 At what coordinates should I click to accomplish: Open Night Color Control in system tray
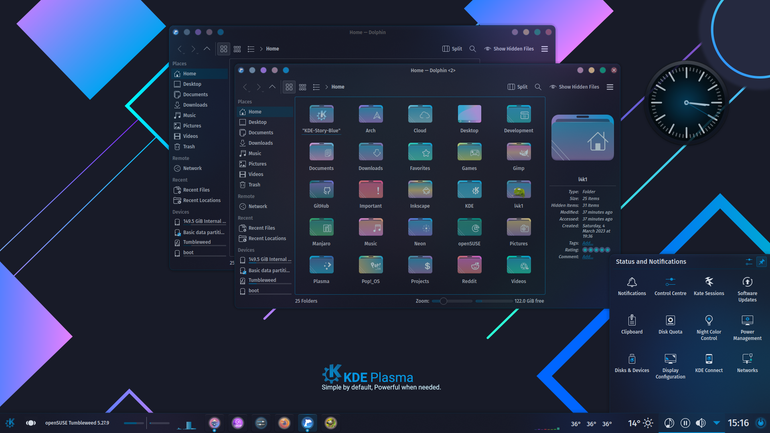click(x=709, y=327)
